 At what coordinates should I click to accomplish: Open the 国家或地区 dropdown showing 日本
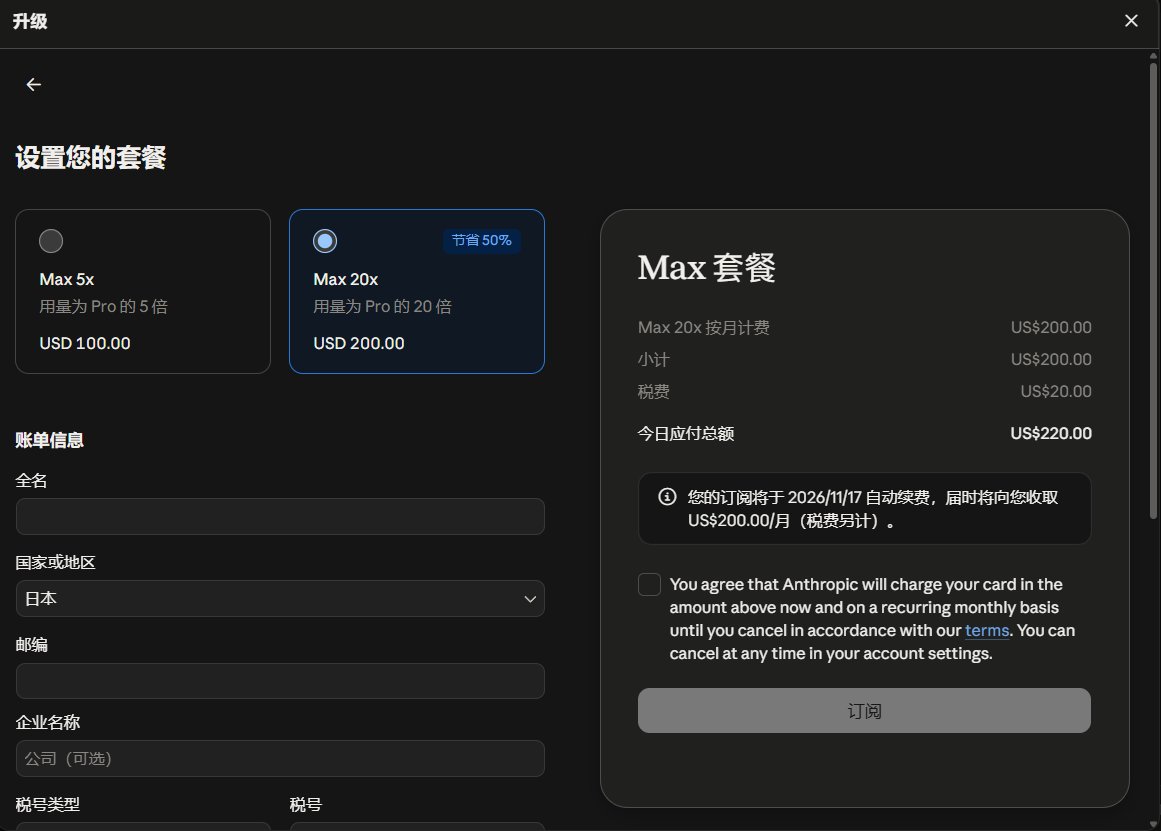(x=280, y=598)
